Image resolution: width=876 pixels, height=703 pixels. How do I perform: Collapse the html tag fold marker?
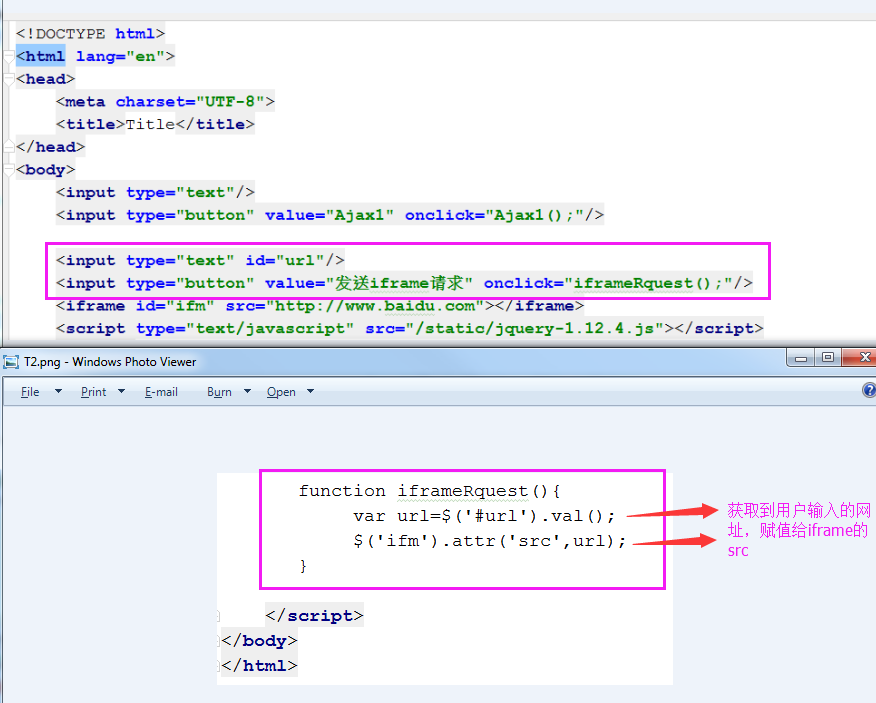click(8, 56)
